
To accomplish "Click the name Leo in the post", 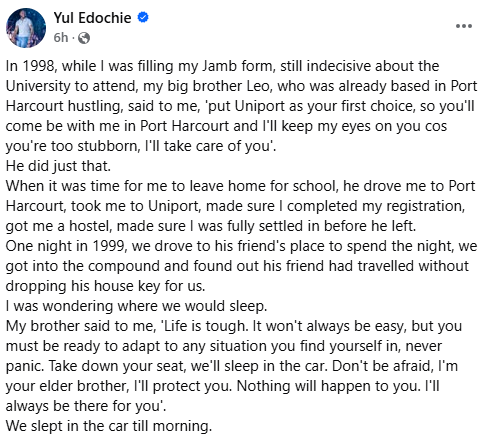I will coord(258,86).
